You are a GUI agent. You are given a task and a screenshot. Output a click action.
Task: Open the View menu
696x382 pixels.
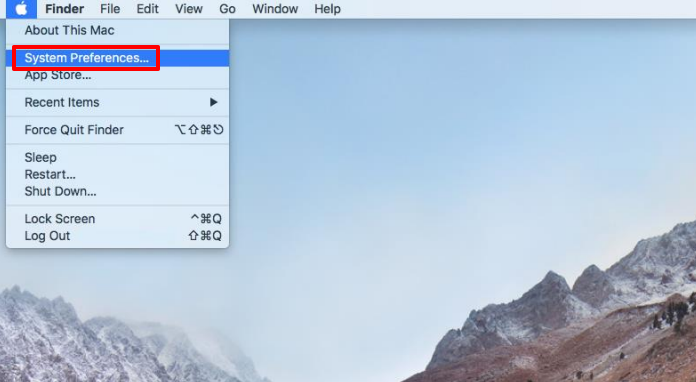coord(189,9)
